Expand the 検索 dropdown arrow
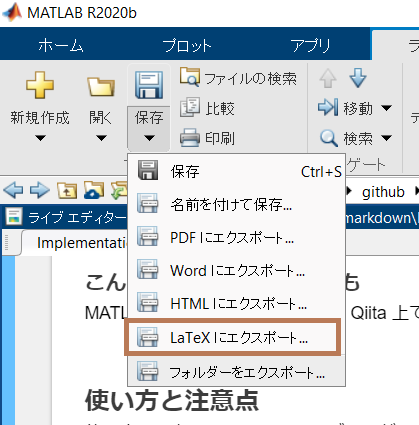The image size is (419, 425). tap(386, 138)
